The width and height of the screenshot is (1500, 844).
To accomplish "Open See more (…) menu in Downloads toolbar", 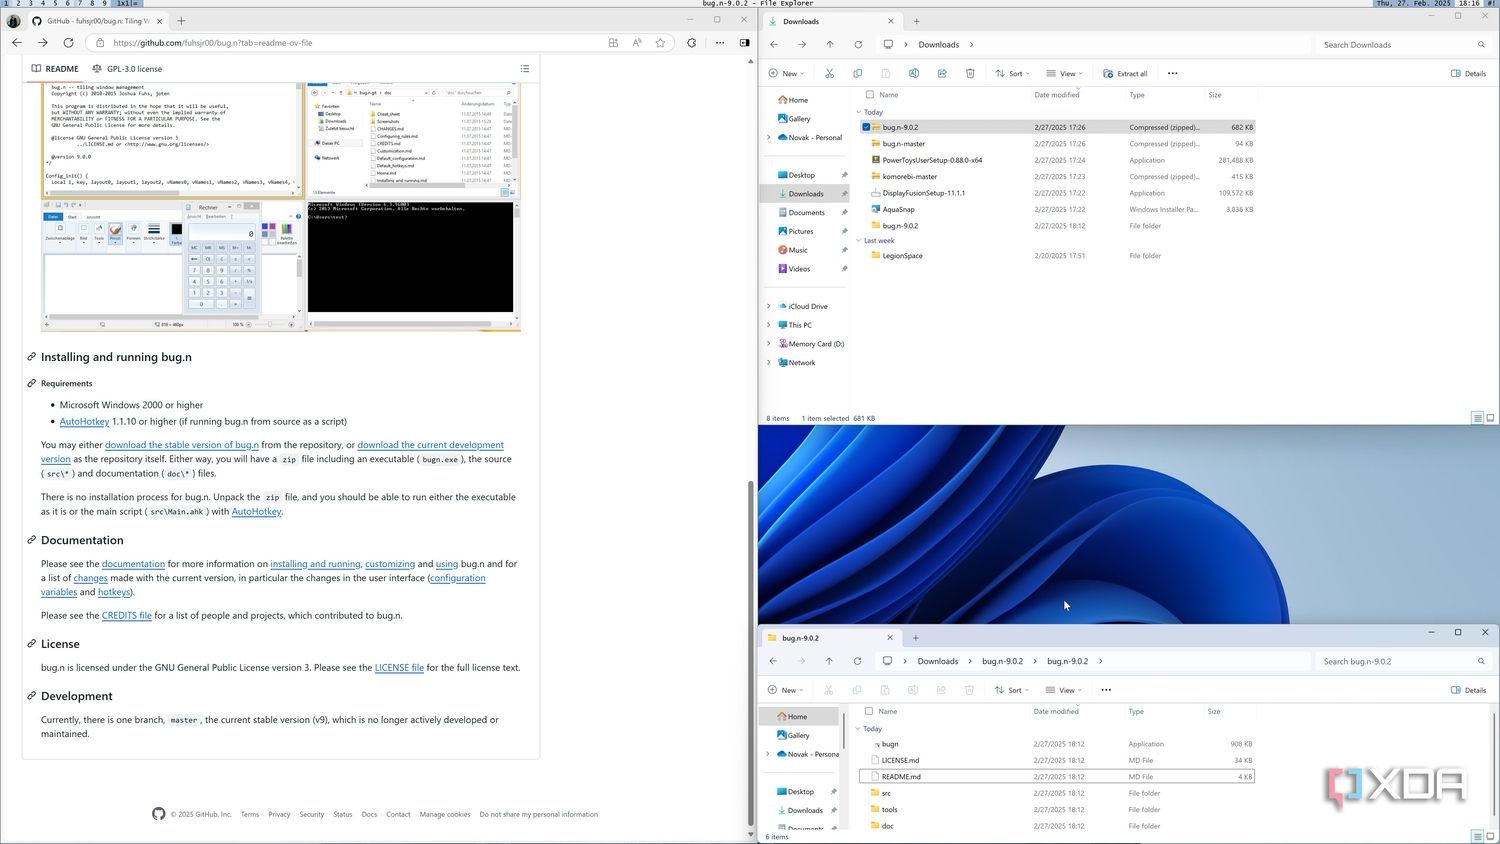I will pos(1173,73).
